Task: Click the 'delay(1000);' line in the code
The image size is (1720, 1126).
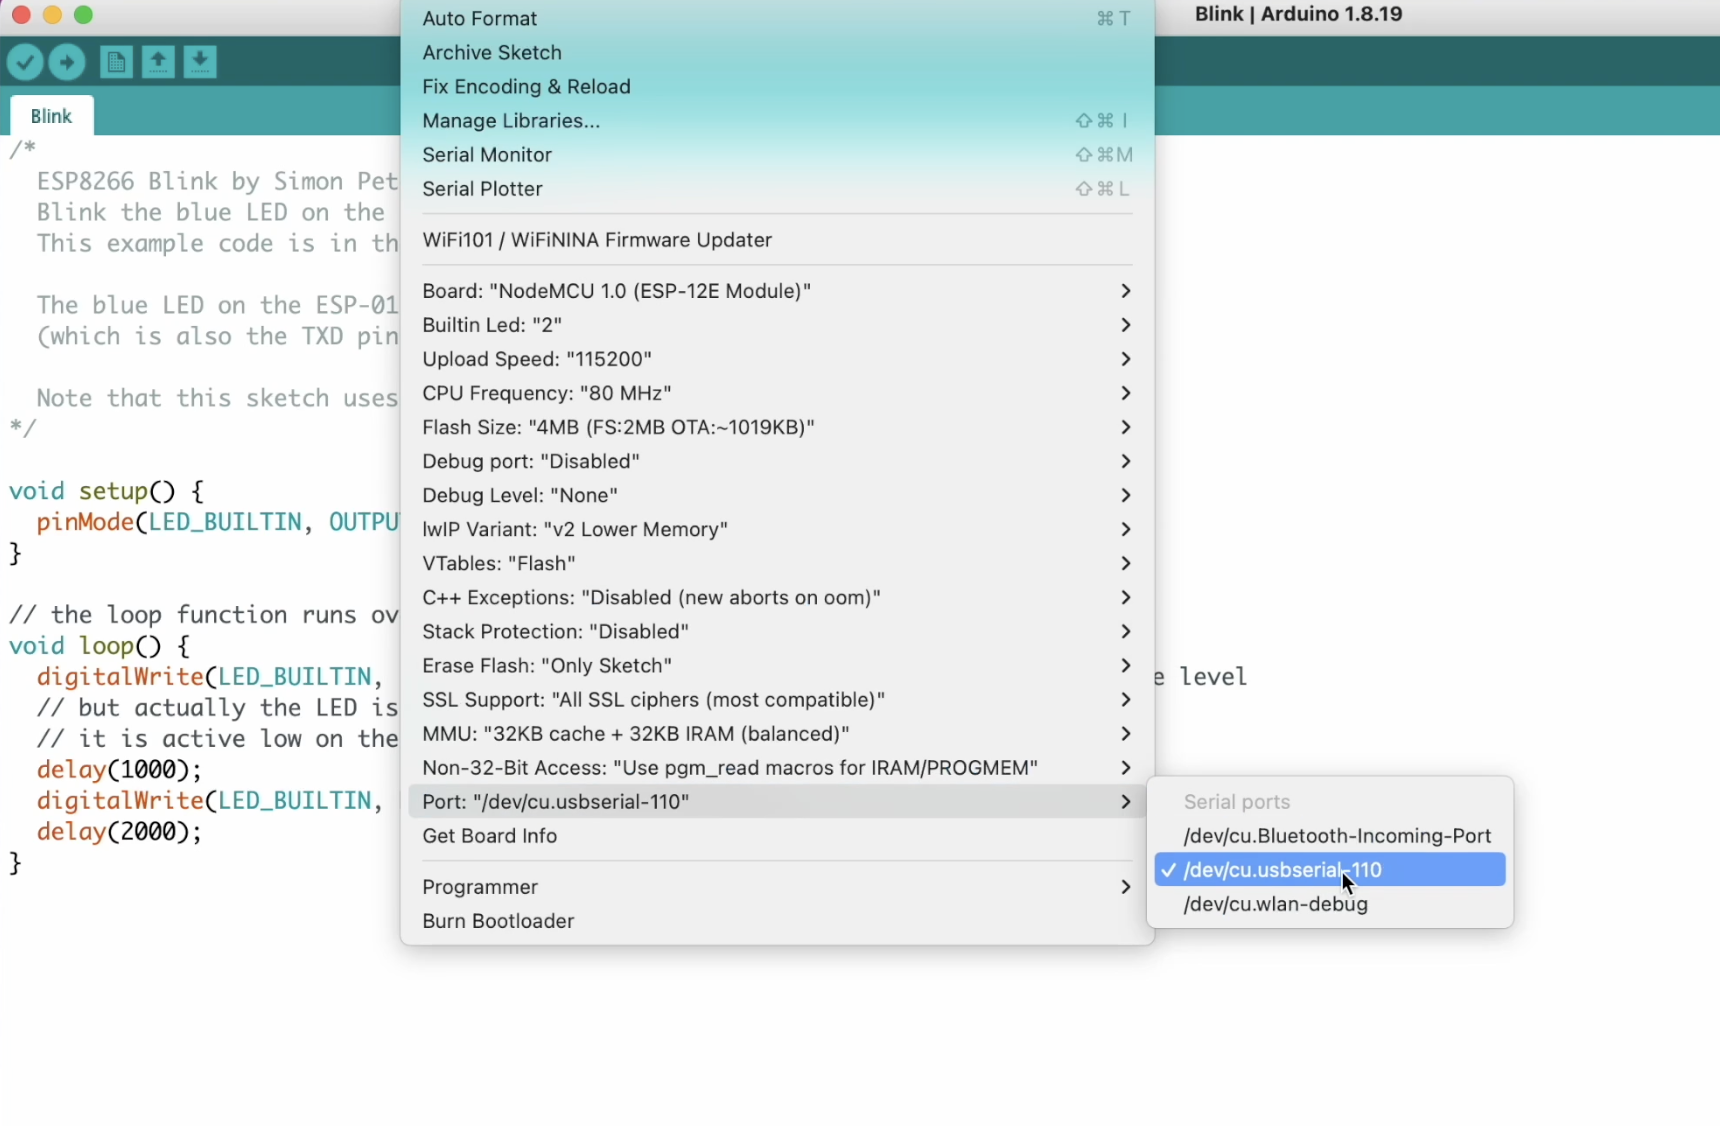Action: pos(119,769)
